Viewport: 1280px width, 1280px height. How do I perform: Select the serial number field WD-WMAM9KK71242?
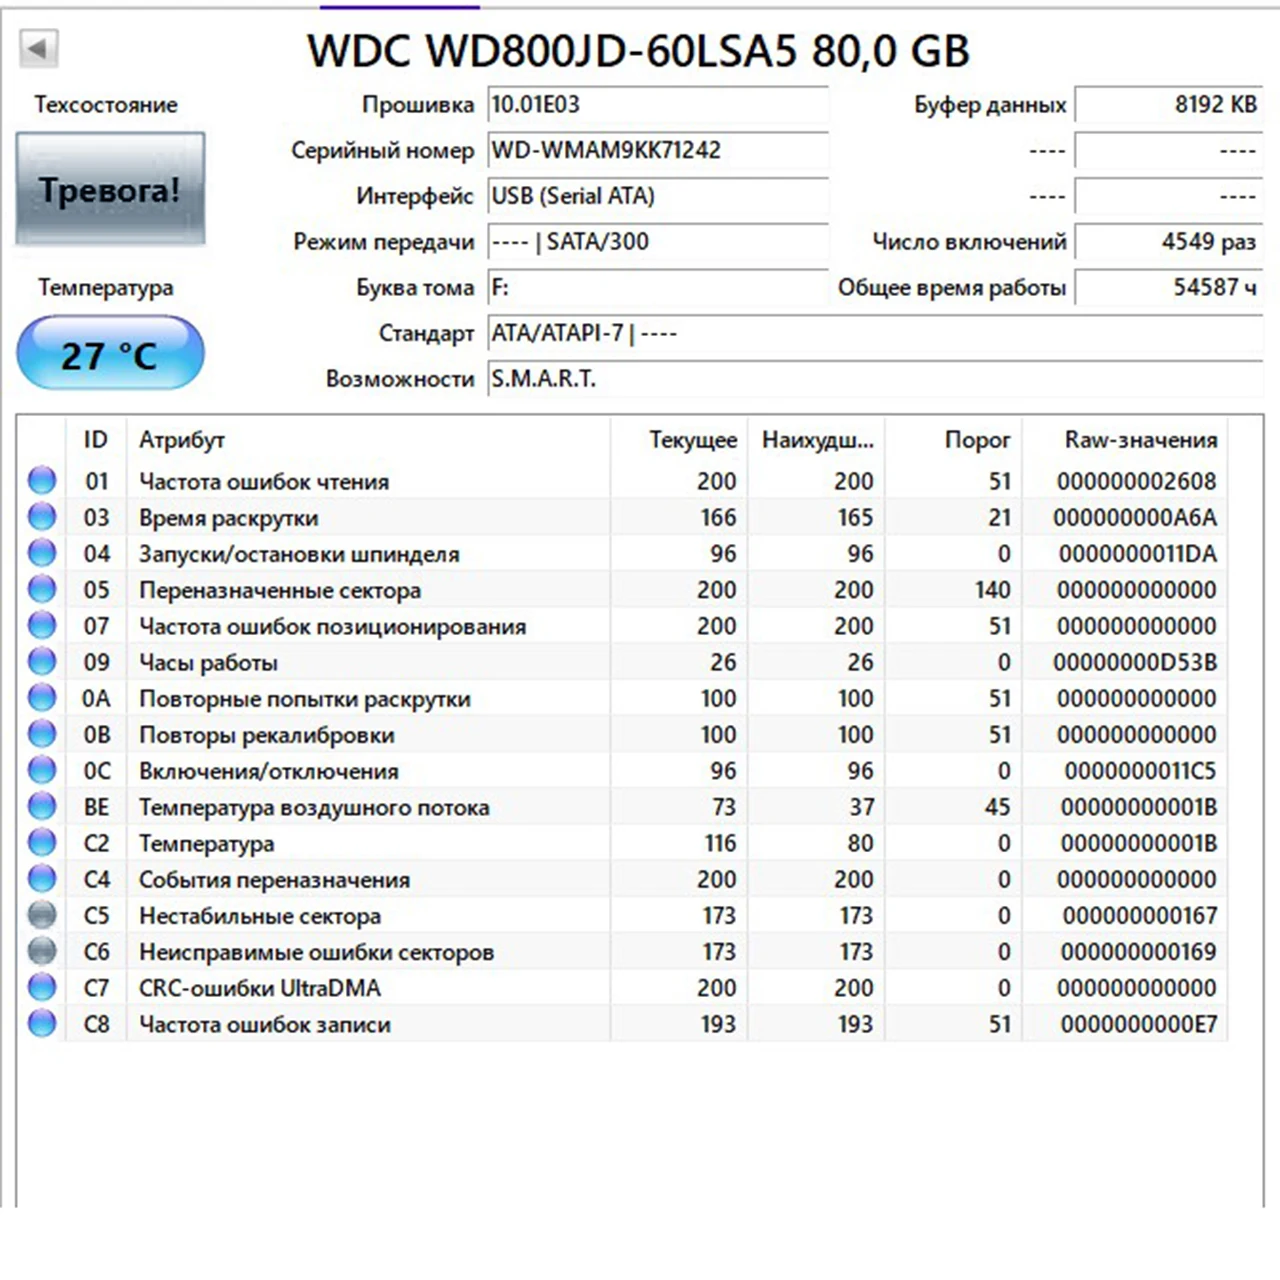click(658, 151)
